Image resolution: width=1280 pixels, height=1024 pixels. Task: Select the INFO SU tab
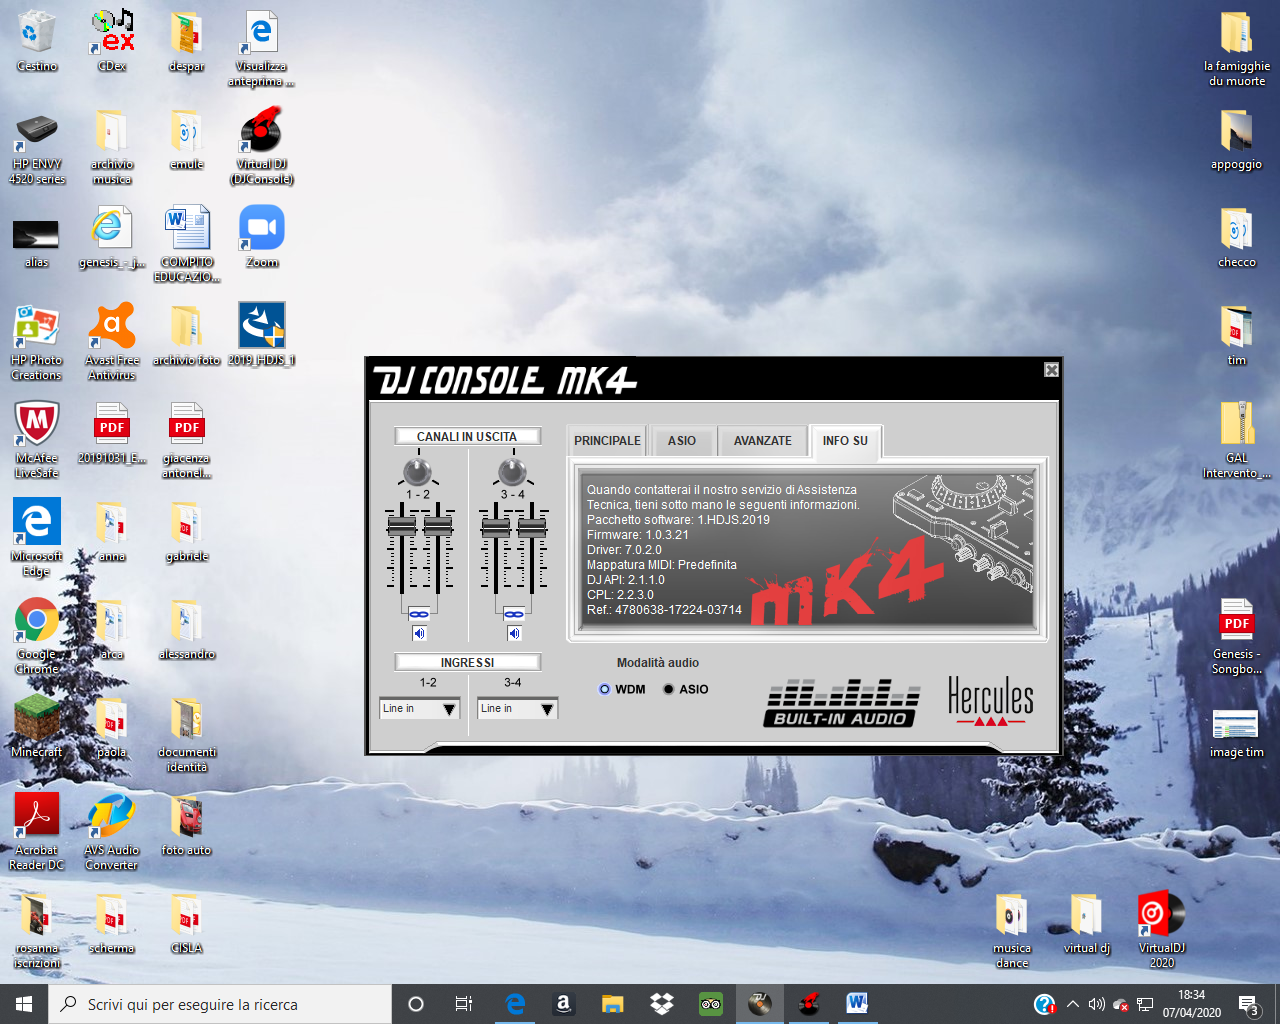[x=845, y=440]
